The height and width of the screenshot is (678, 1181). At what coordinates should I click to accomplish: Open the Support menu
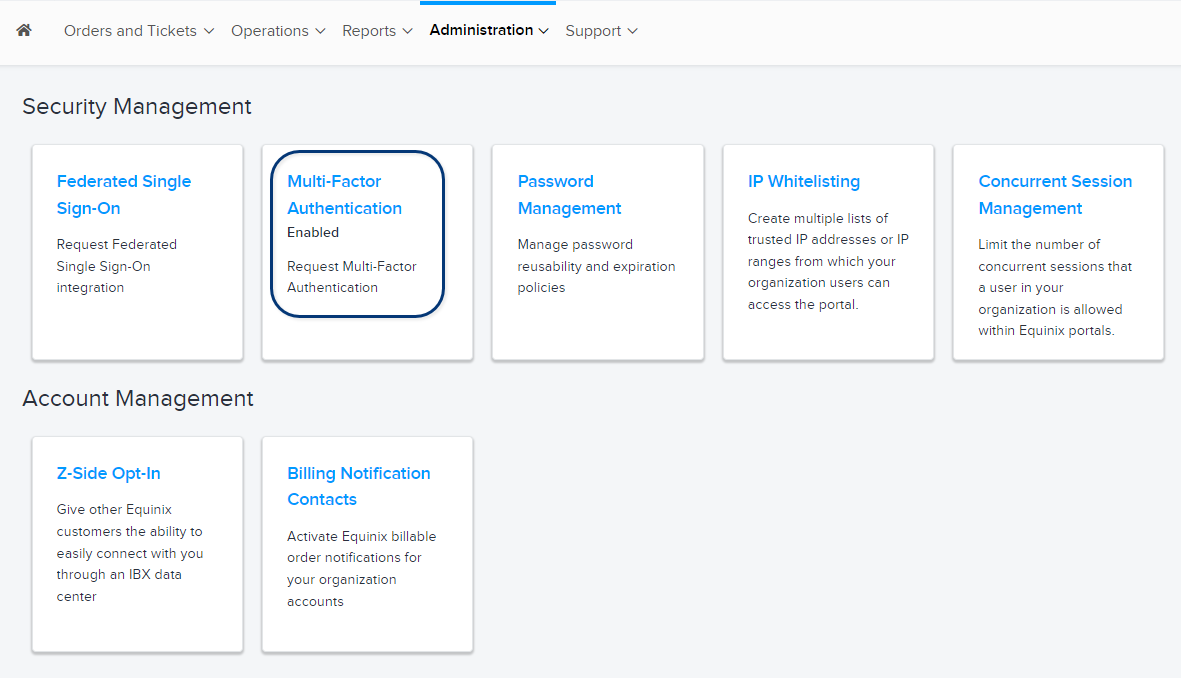[x=601, y=31]
